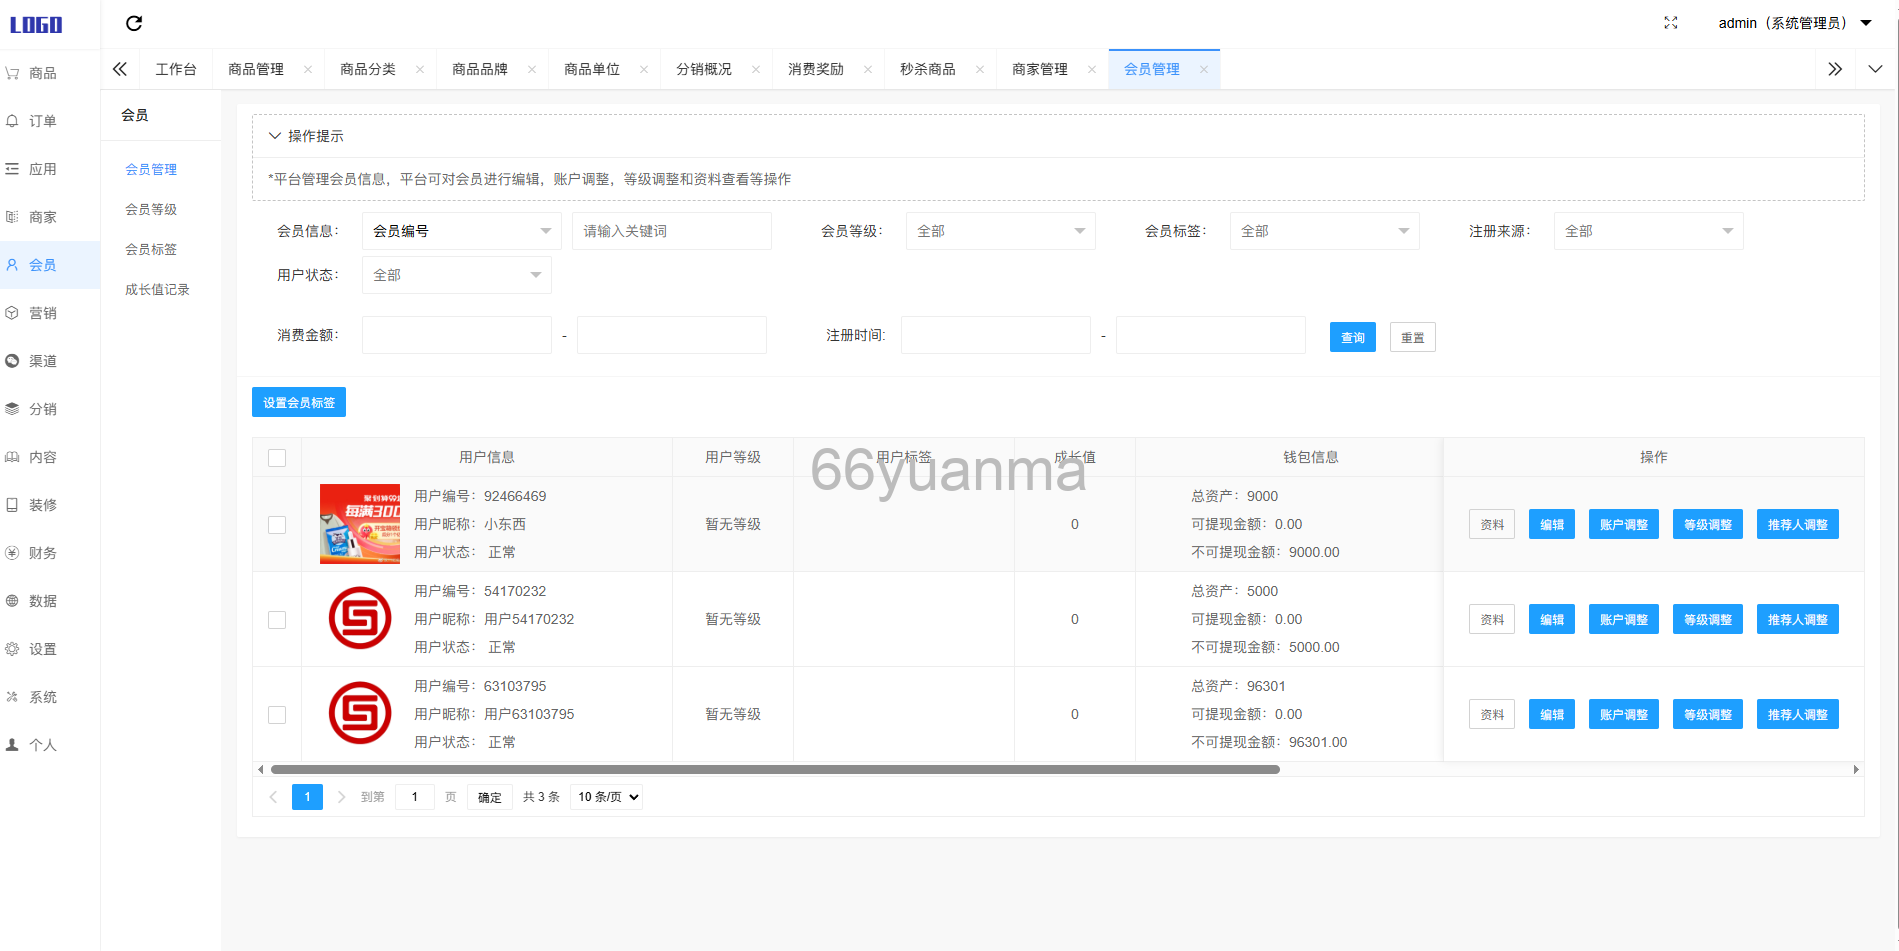Viewport: 1899px width, 951px height.
Task: Open tab options chevron at far right
Action: (x=1875, y=69)
